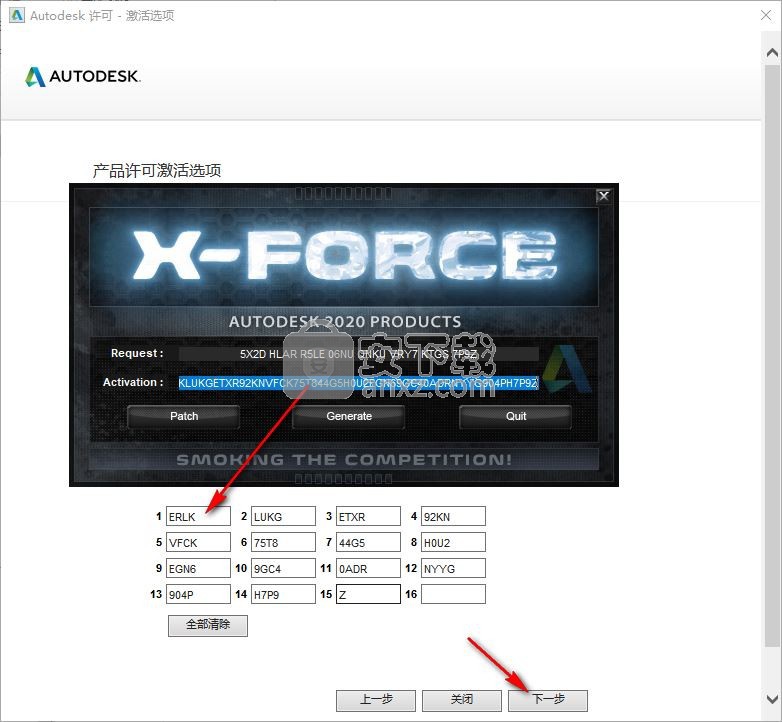
Task: Click the Autodesk logo in the header
Action: [x=83, y=76]
